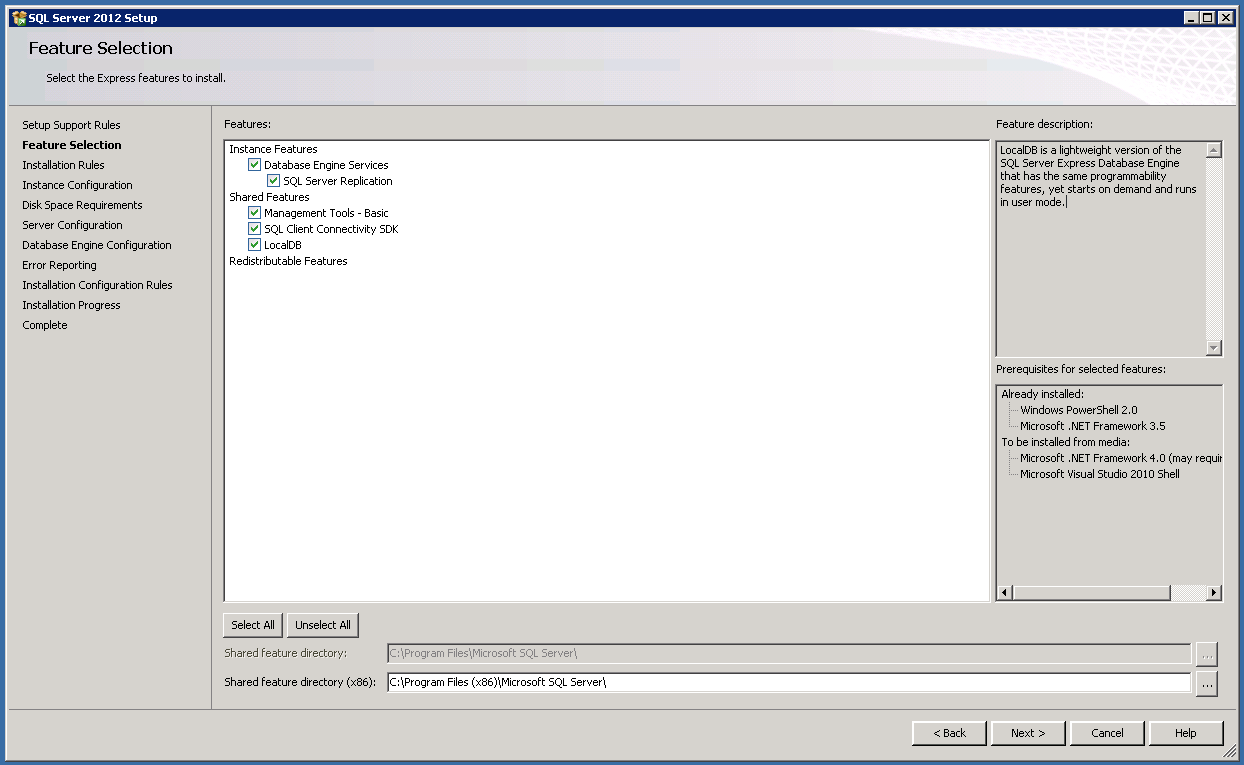Select SQL Server Replication feature label

(338, 181)
